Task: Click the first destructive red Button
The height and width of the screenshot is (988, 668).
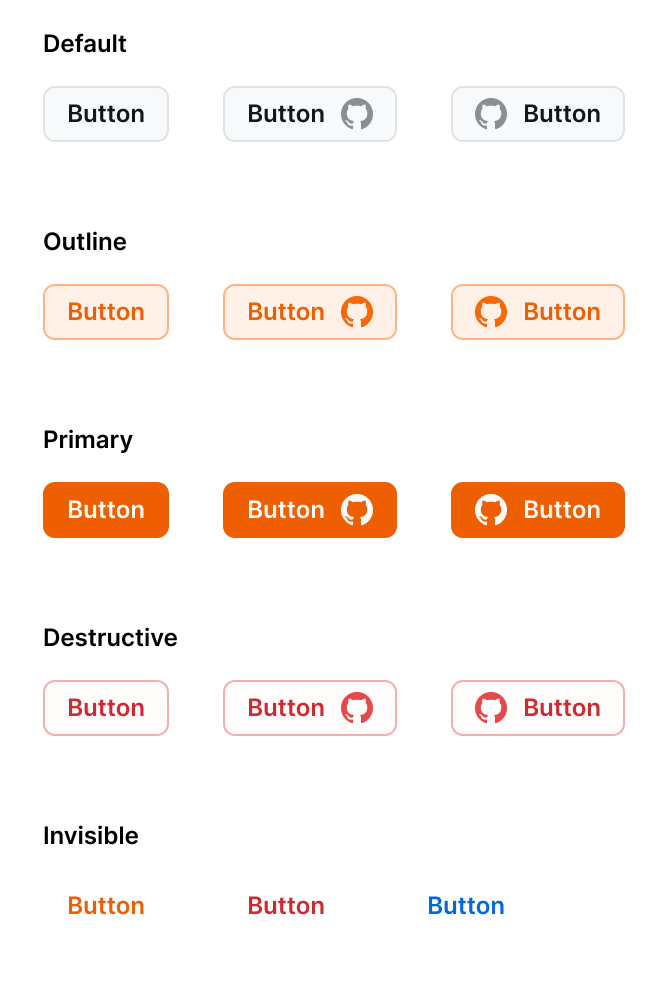Action: (x=106, y=708)
